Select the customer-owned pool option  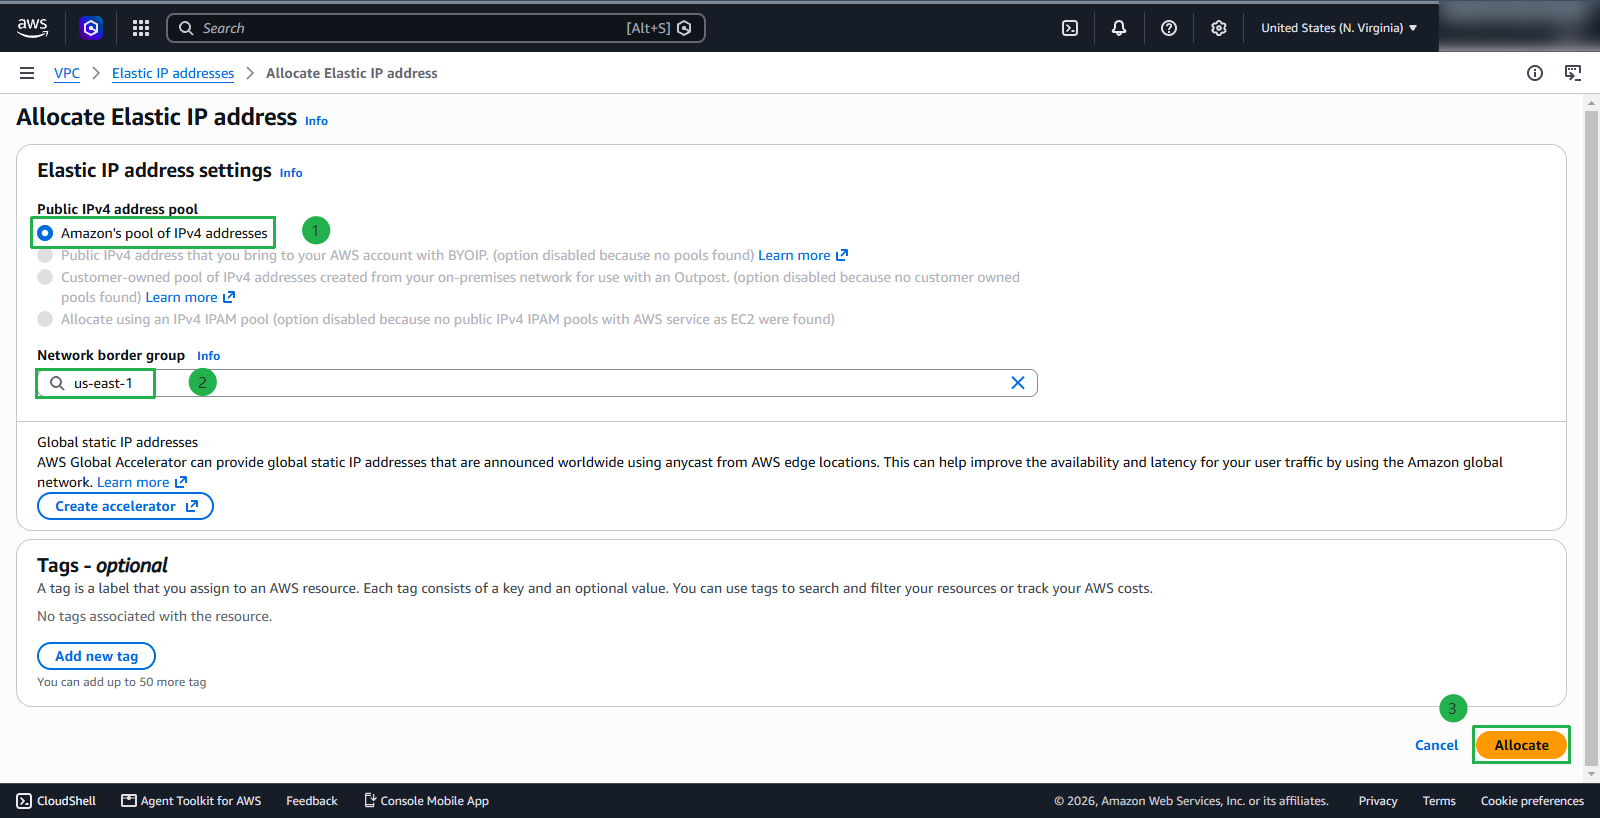pos(45,277)
